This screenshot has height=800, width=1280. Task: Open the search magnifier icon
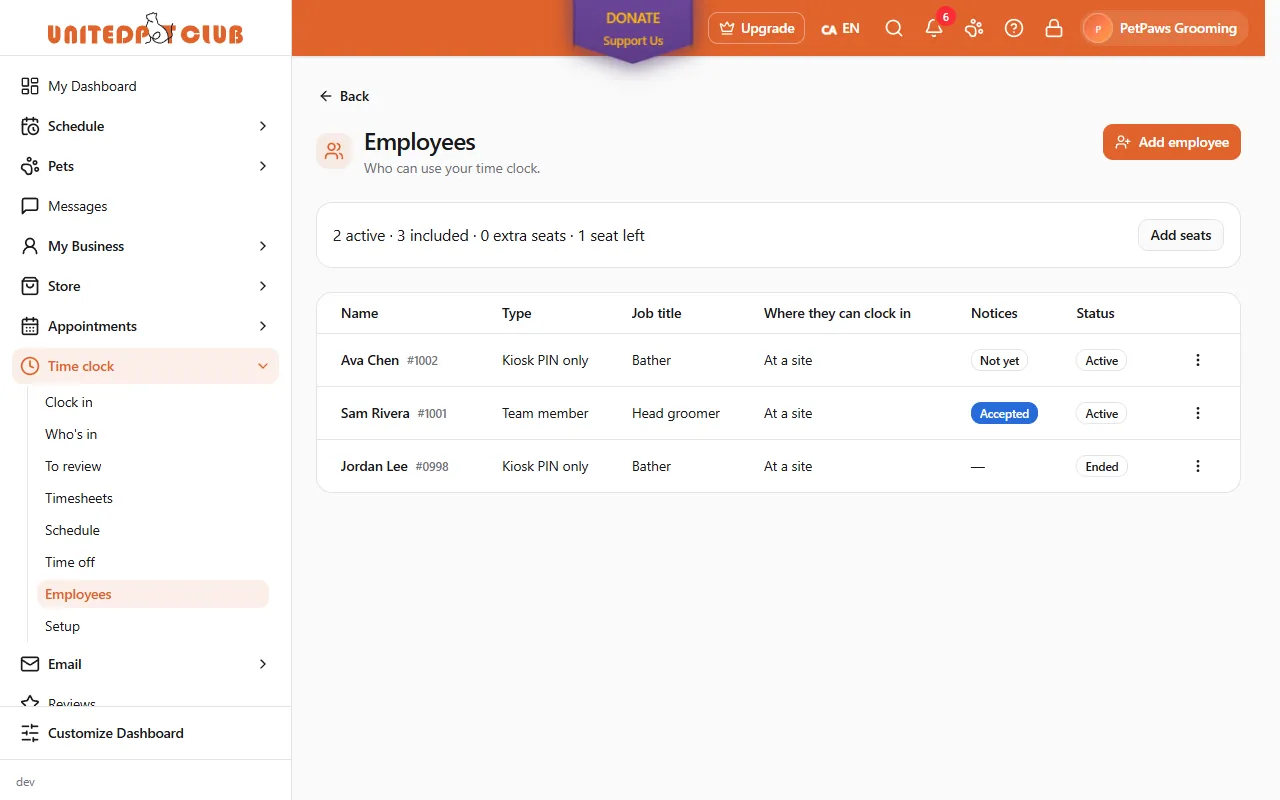pyautogui.click(x=894, y=28)
